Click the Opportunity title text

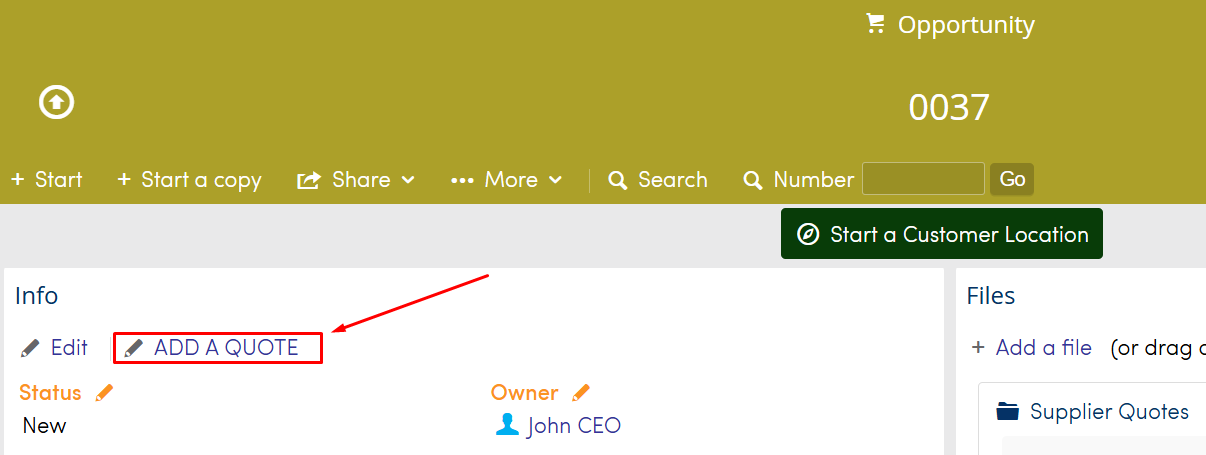coord(966,25)
